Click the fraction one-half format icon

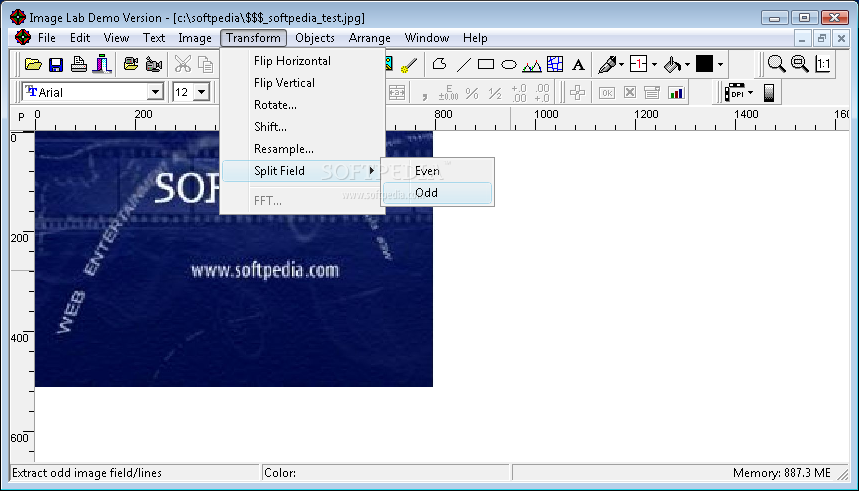pos(495,93)
